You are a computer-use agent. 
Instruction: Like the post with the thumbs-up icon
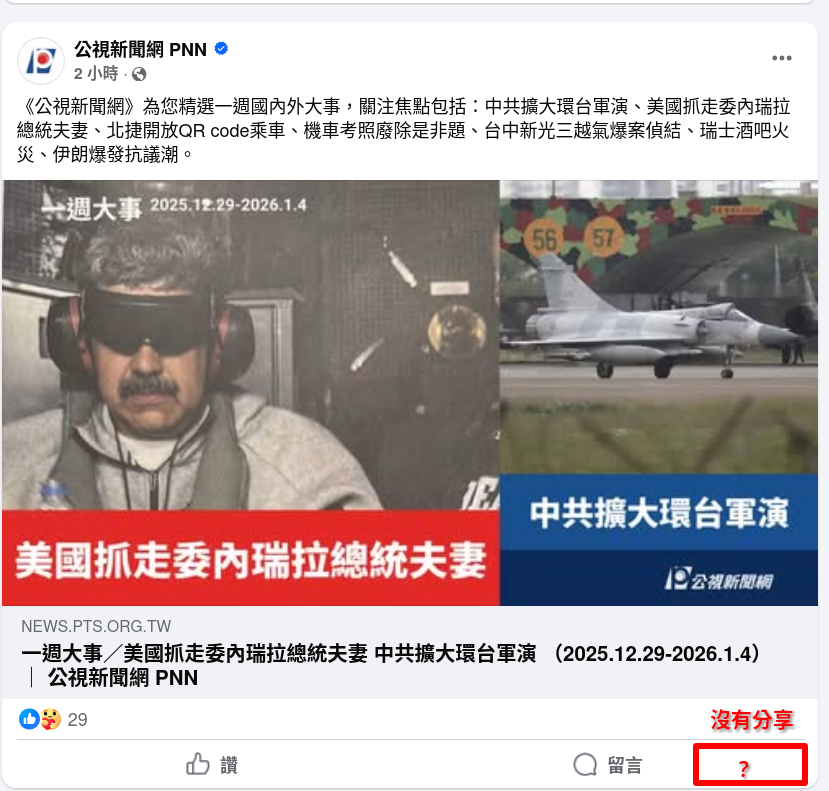click(x=198, y=764)
